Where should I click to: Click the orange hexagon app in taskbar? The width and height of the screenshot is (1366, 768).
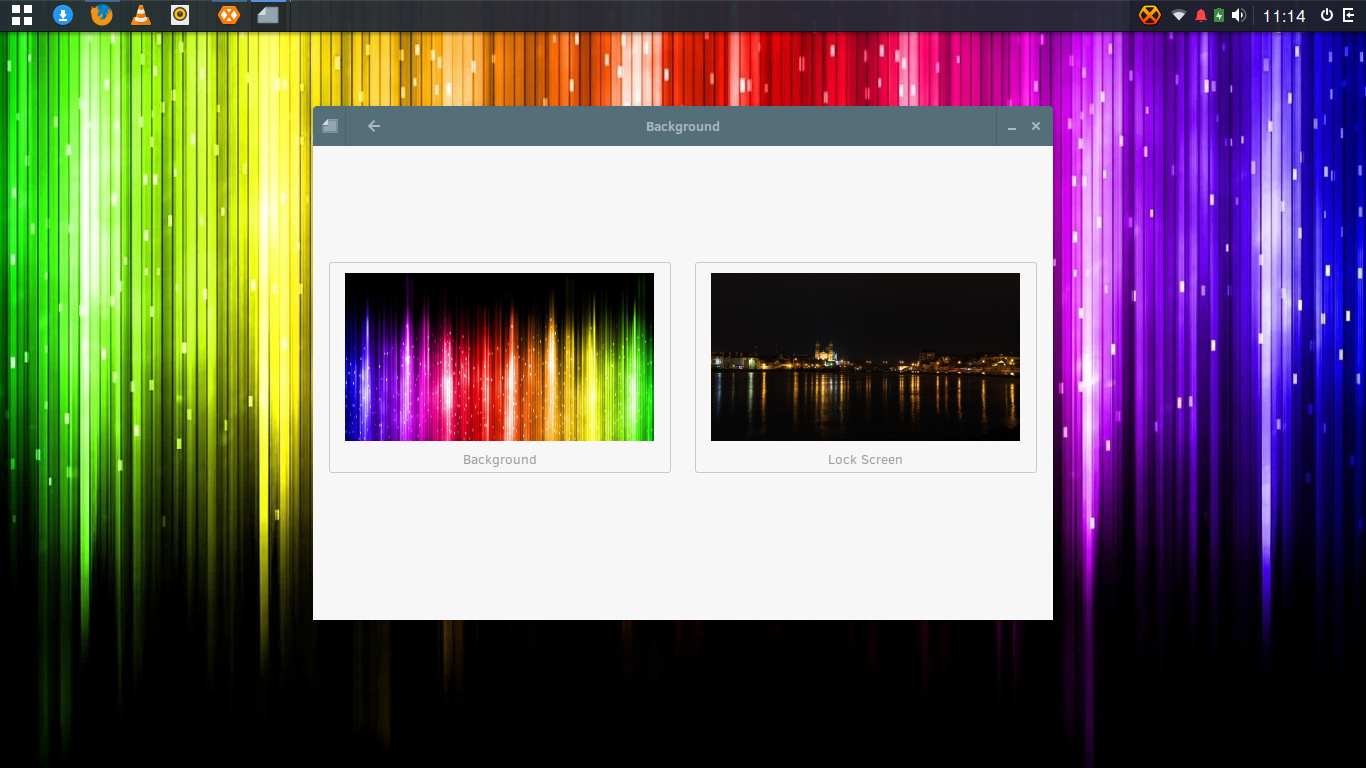[229, 15]
